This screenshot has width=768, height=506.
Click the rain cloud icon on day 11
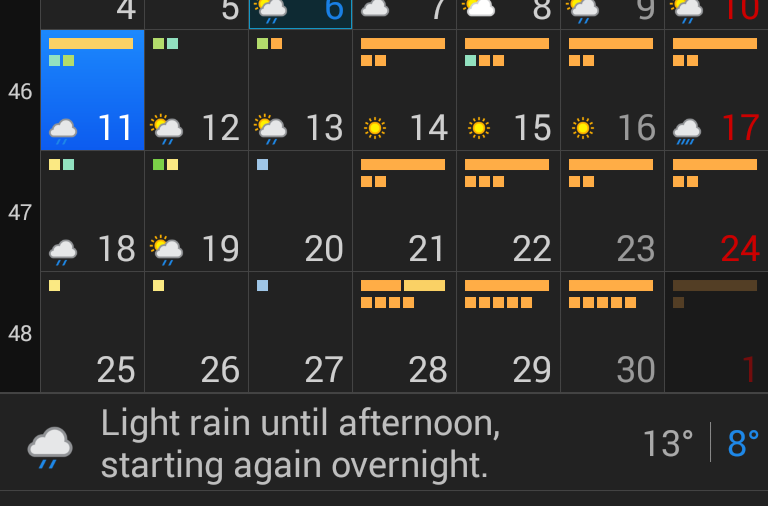click(x=63, y=129)
